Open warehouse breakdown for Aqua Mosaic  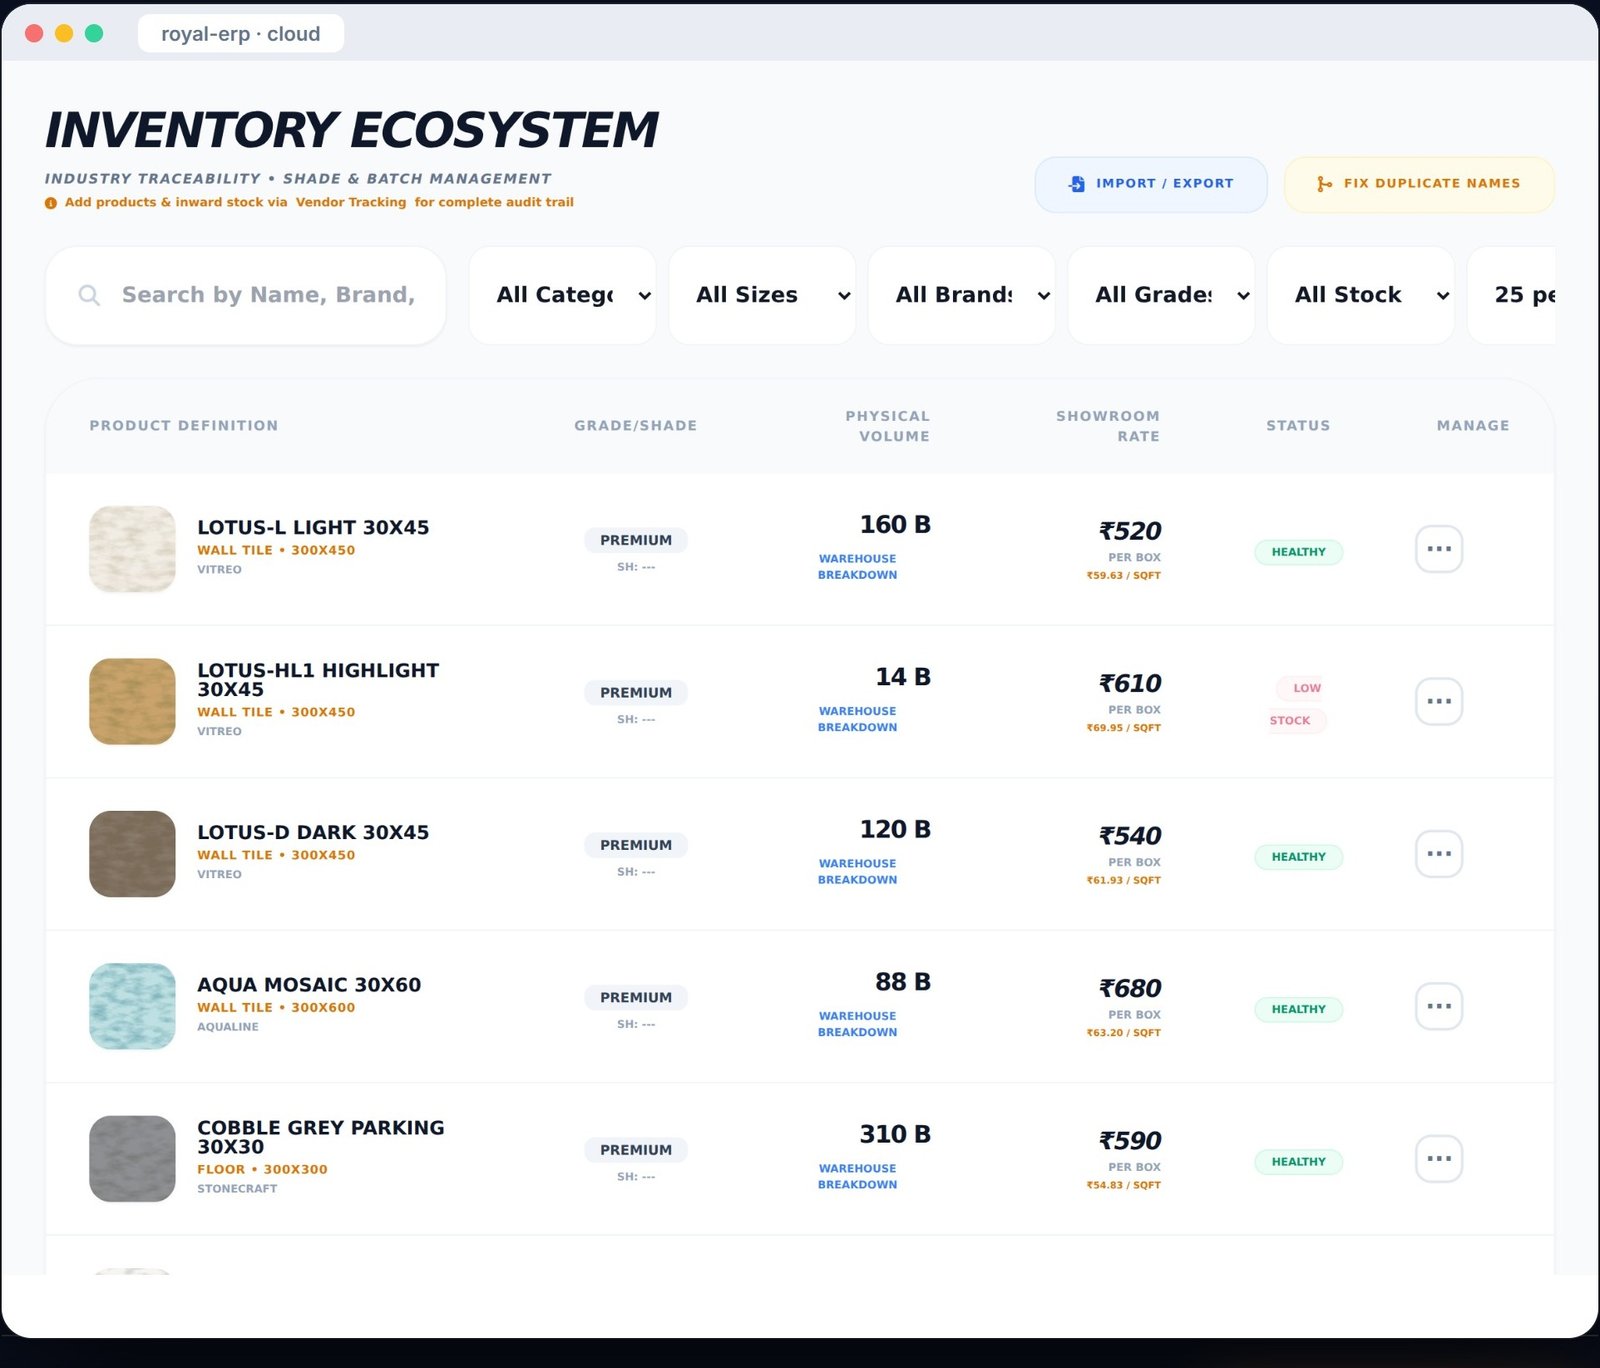tap(858, 1024)
